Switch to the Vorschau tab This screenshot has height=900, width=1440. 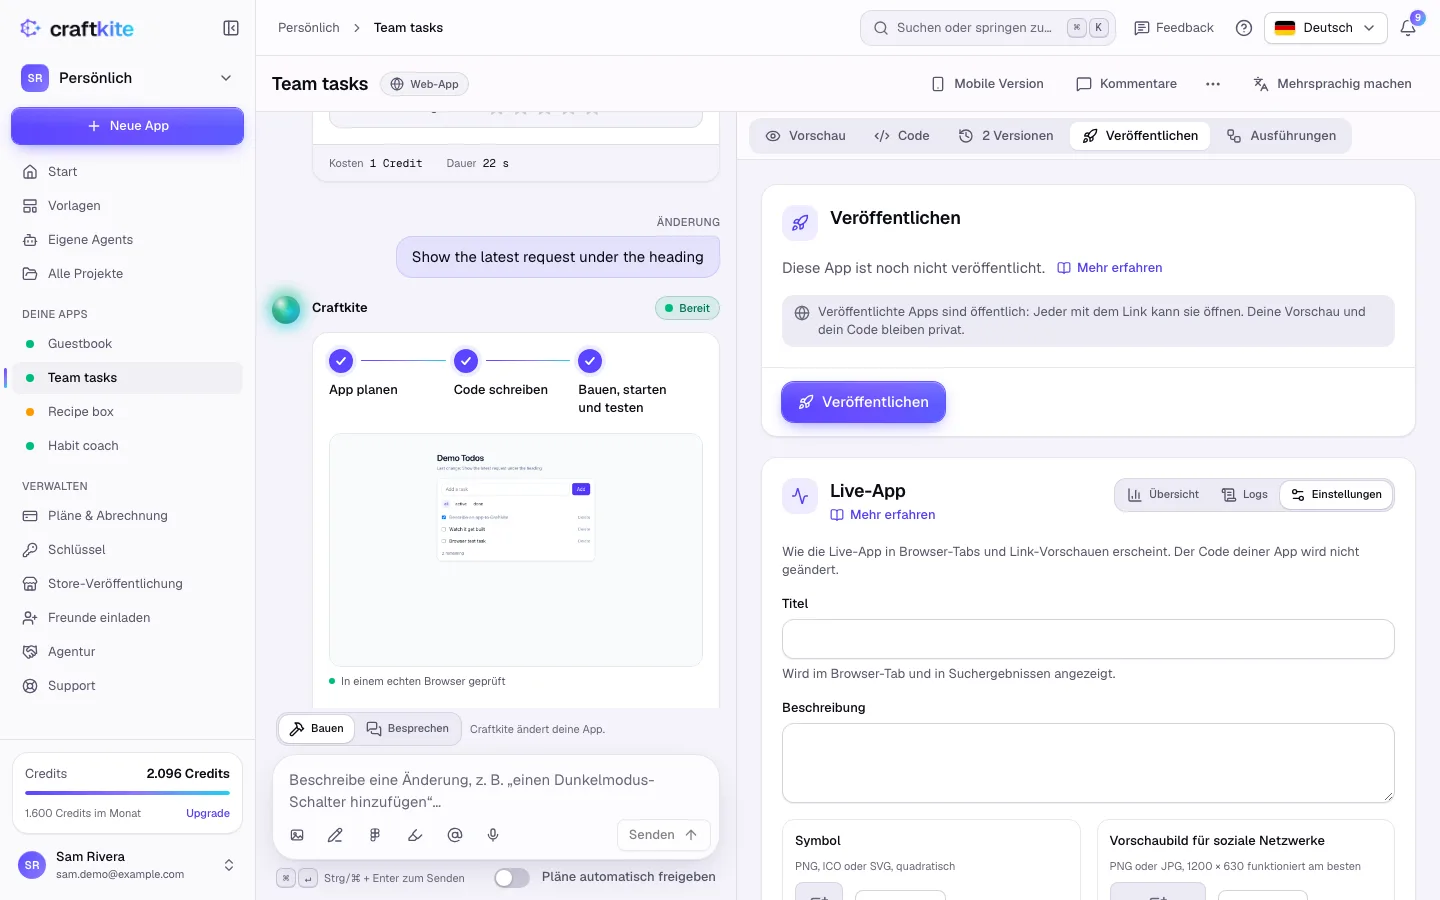806,136
